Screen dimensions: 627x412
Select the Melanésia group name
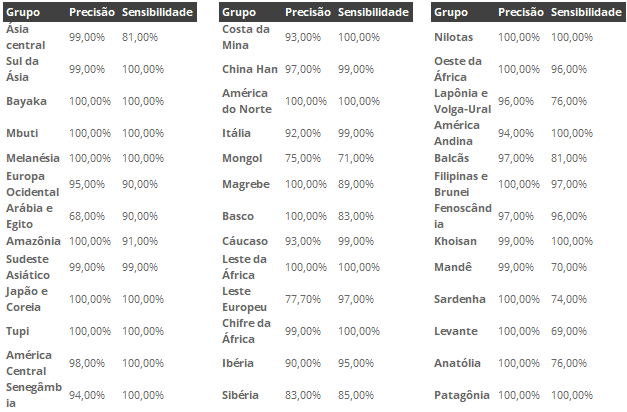pos(33,158)
